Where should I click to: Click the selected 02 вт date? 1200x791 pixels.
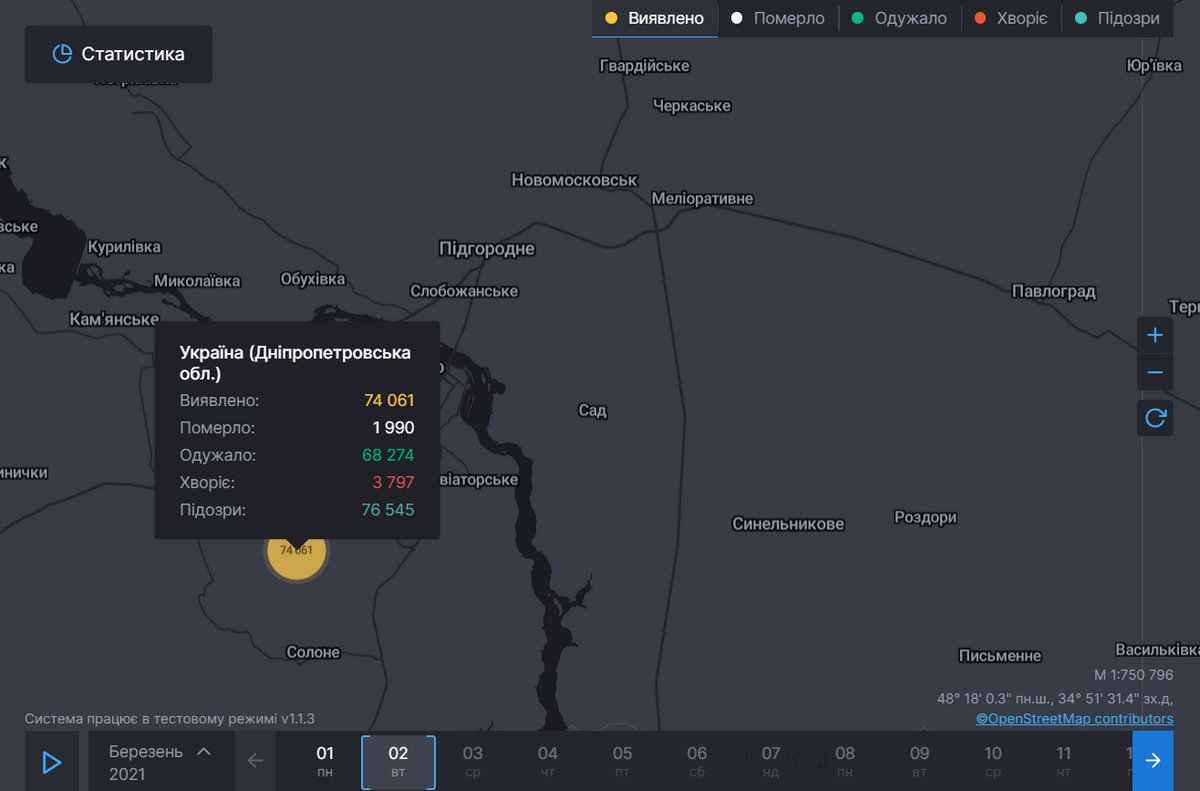point(398,761)
